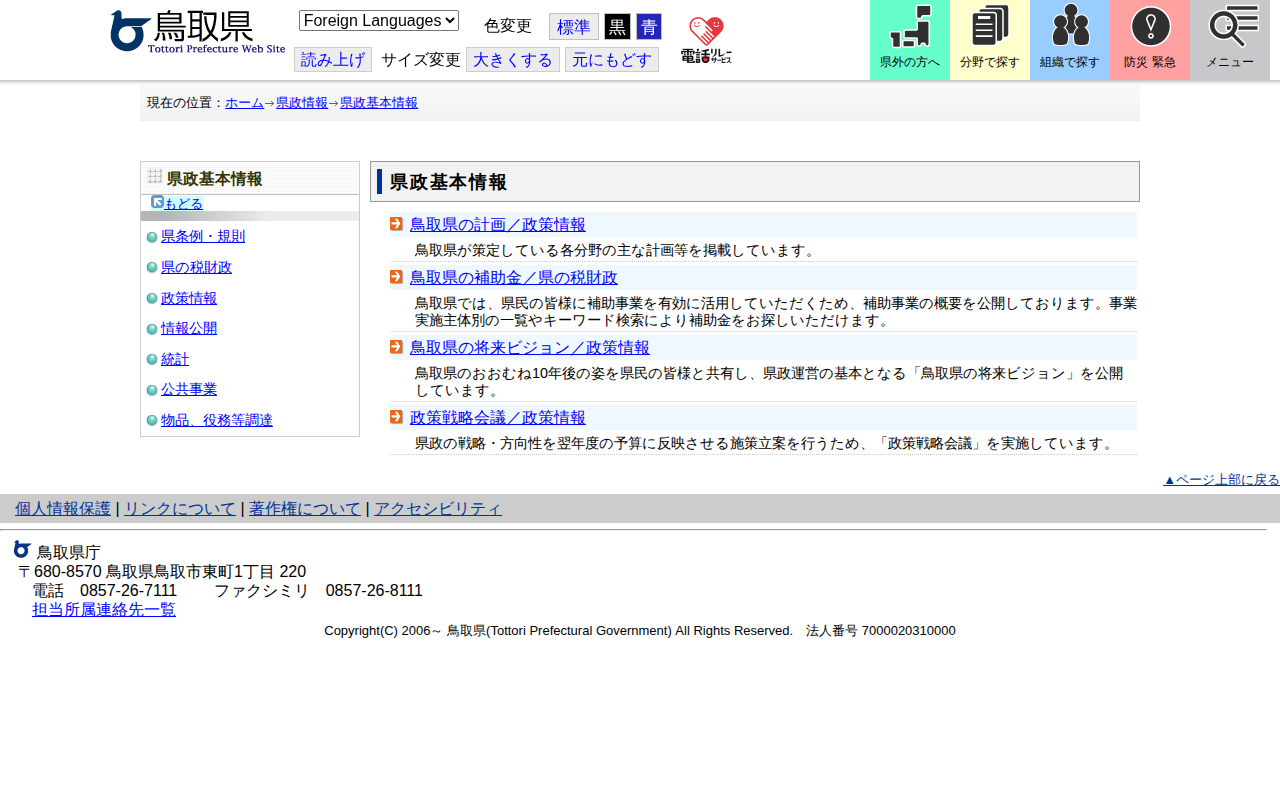Click the 分野で探す search icon

[x=989, y=40]
